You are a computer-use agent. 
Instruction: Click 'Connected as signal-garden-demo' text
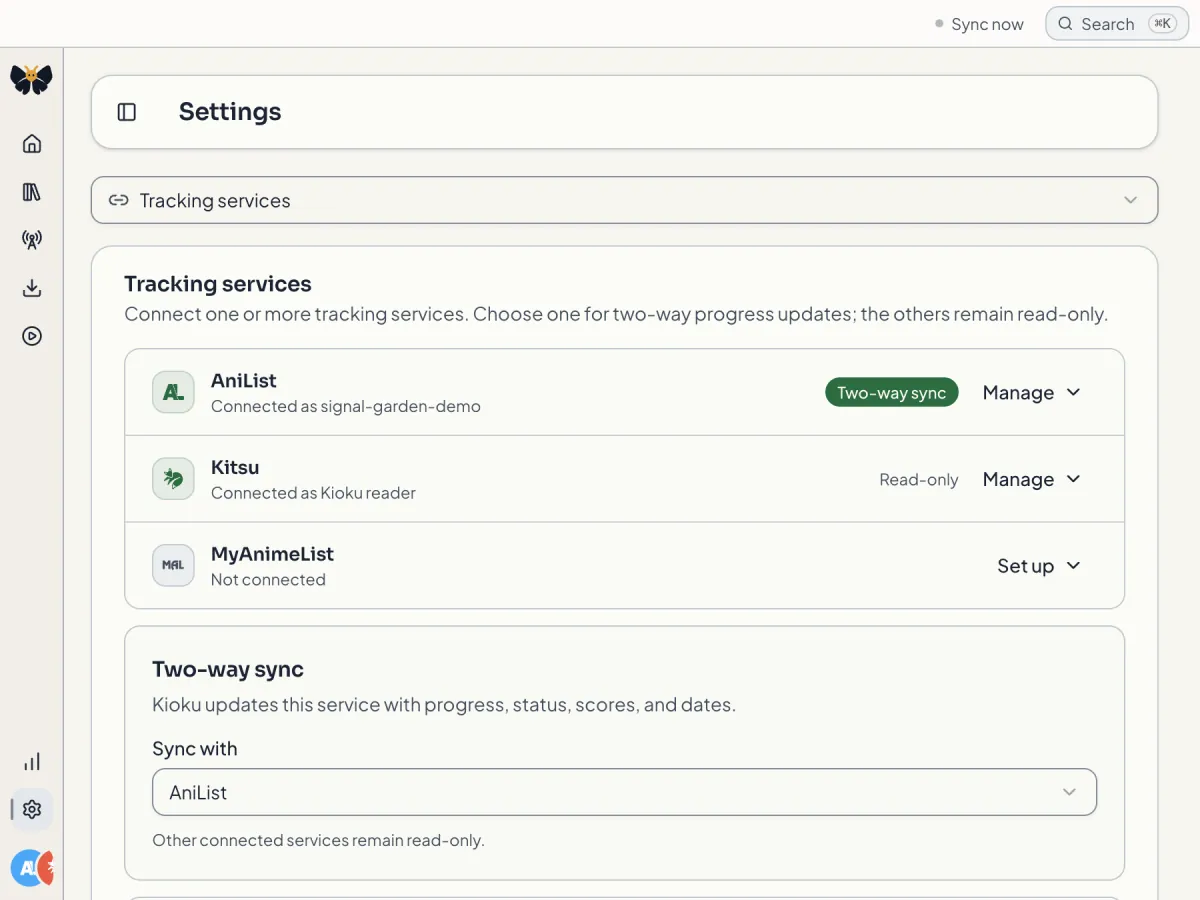[346, 406]
